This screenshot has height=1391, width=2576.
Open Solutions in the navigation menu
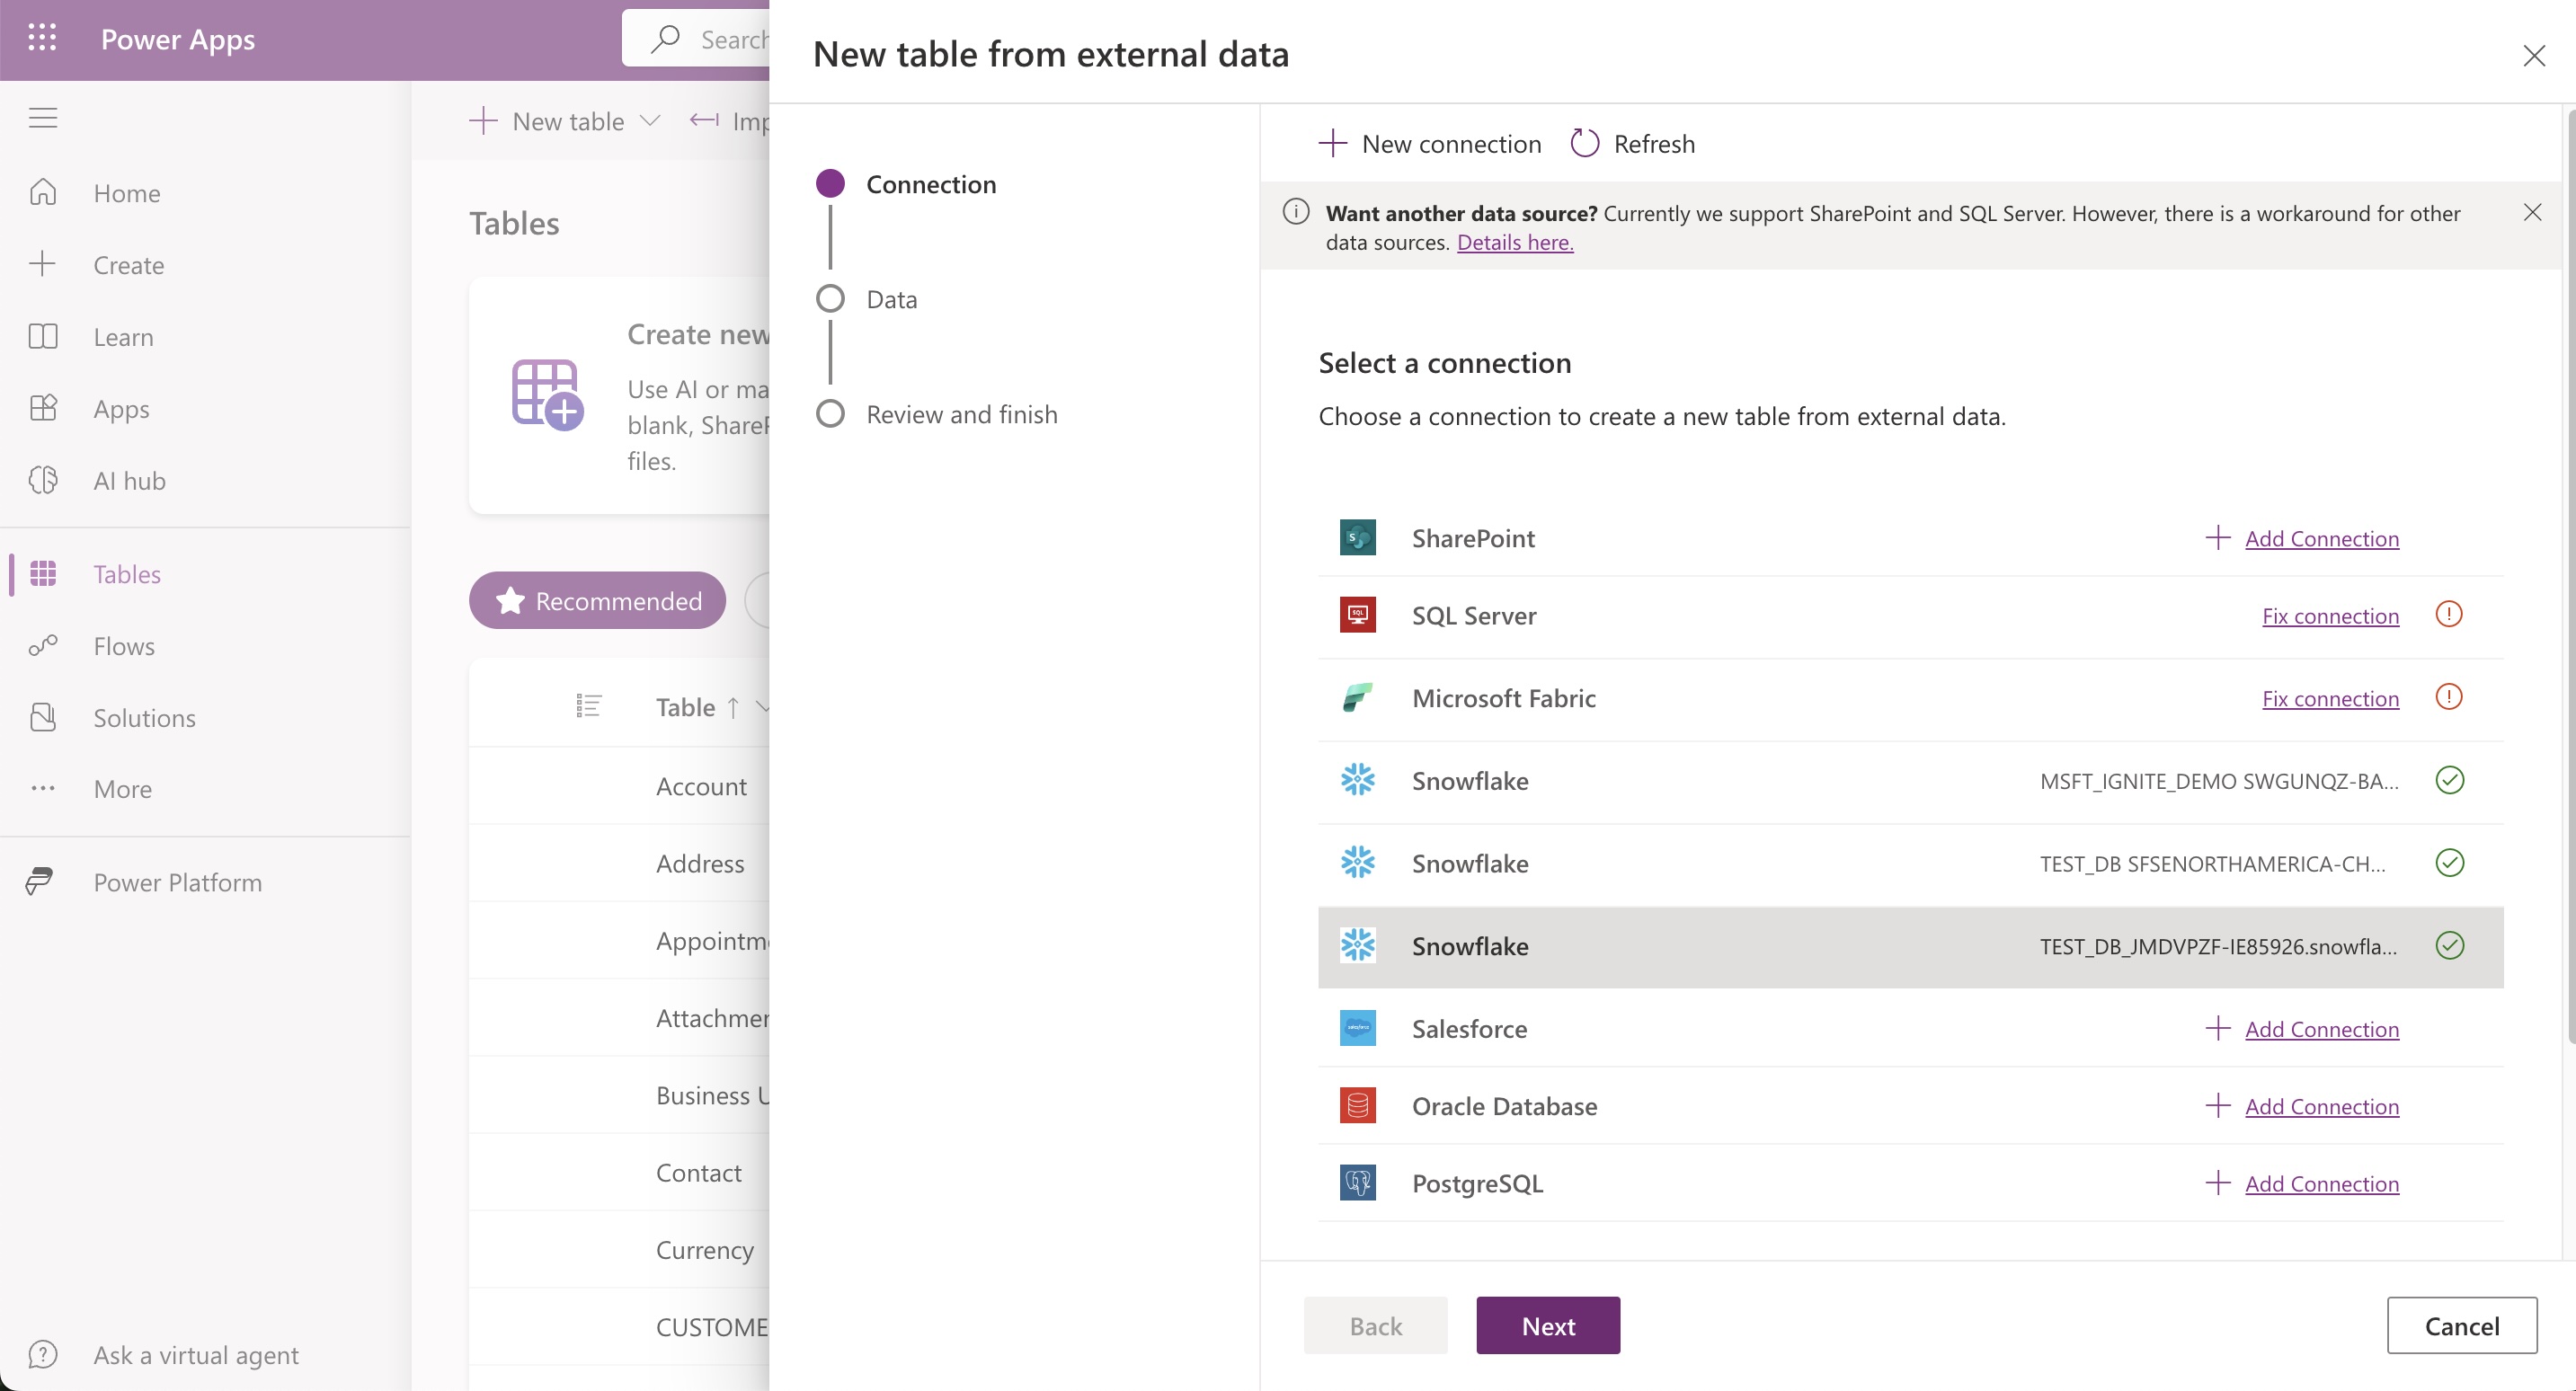(144, 718)
